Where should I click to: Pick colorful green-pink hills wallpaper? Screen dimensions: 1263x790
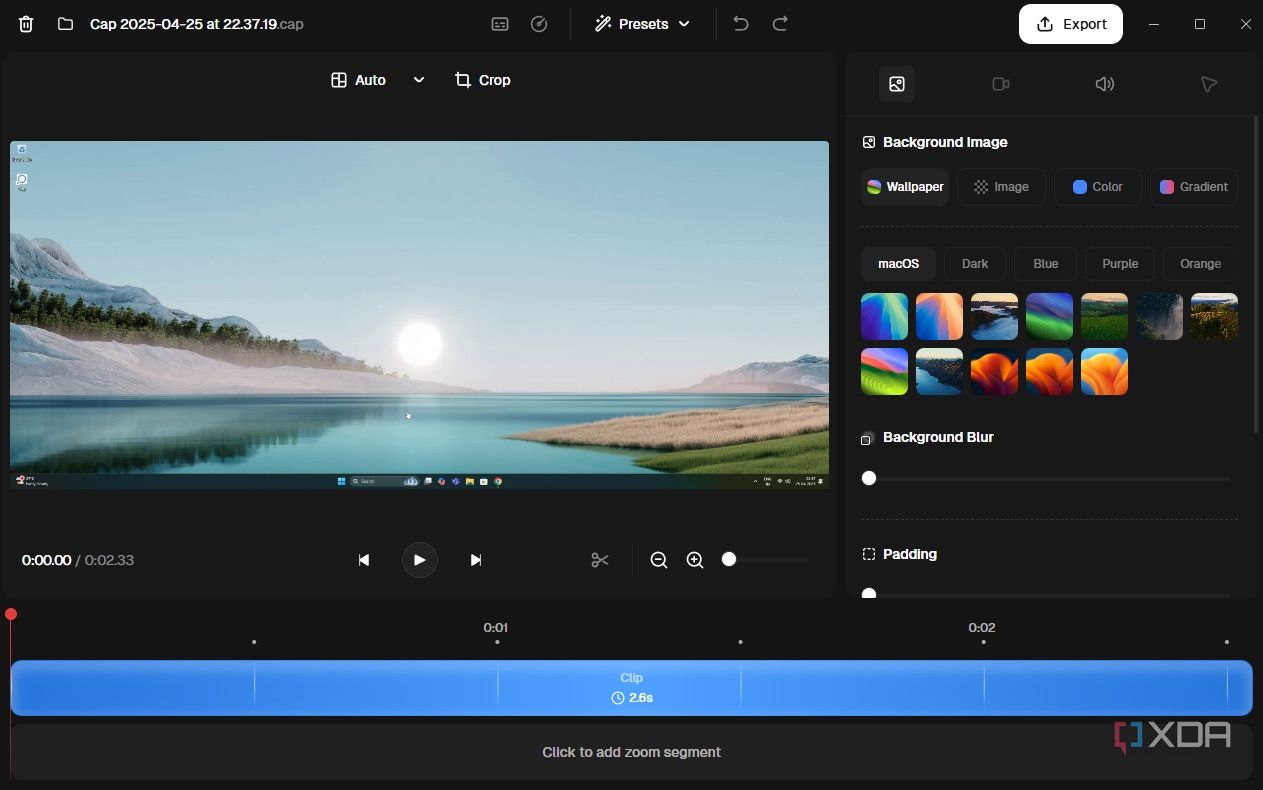tap(885, 371)
